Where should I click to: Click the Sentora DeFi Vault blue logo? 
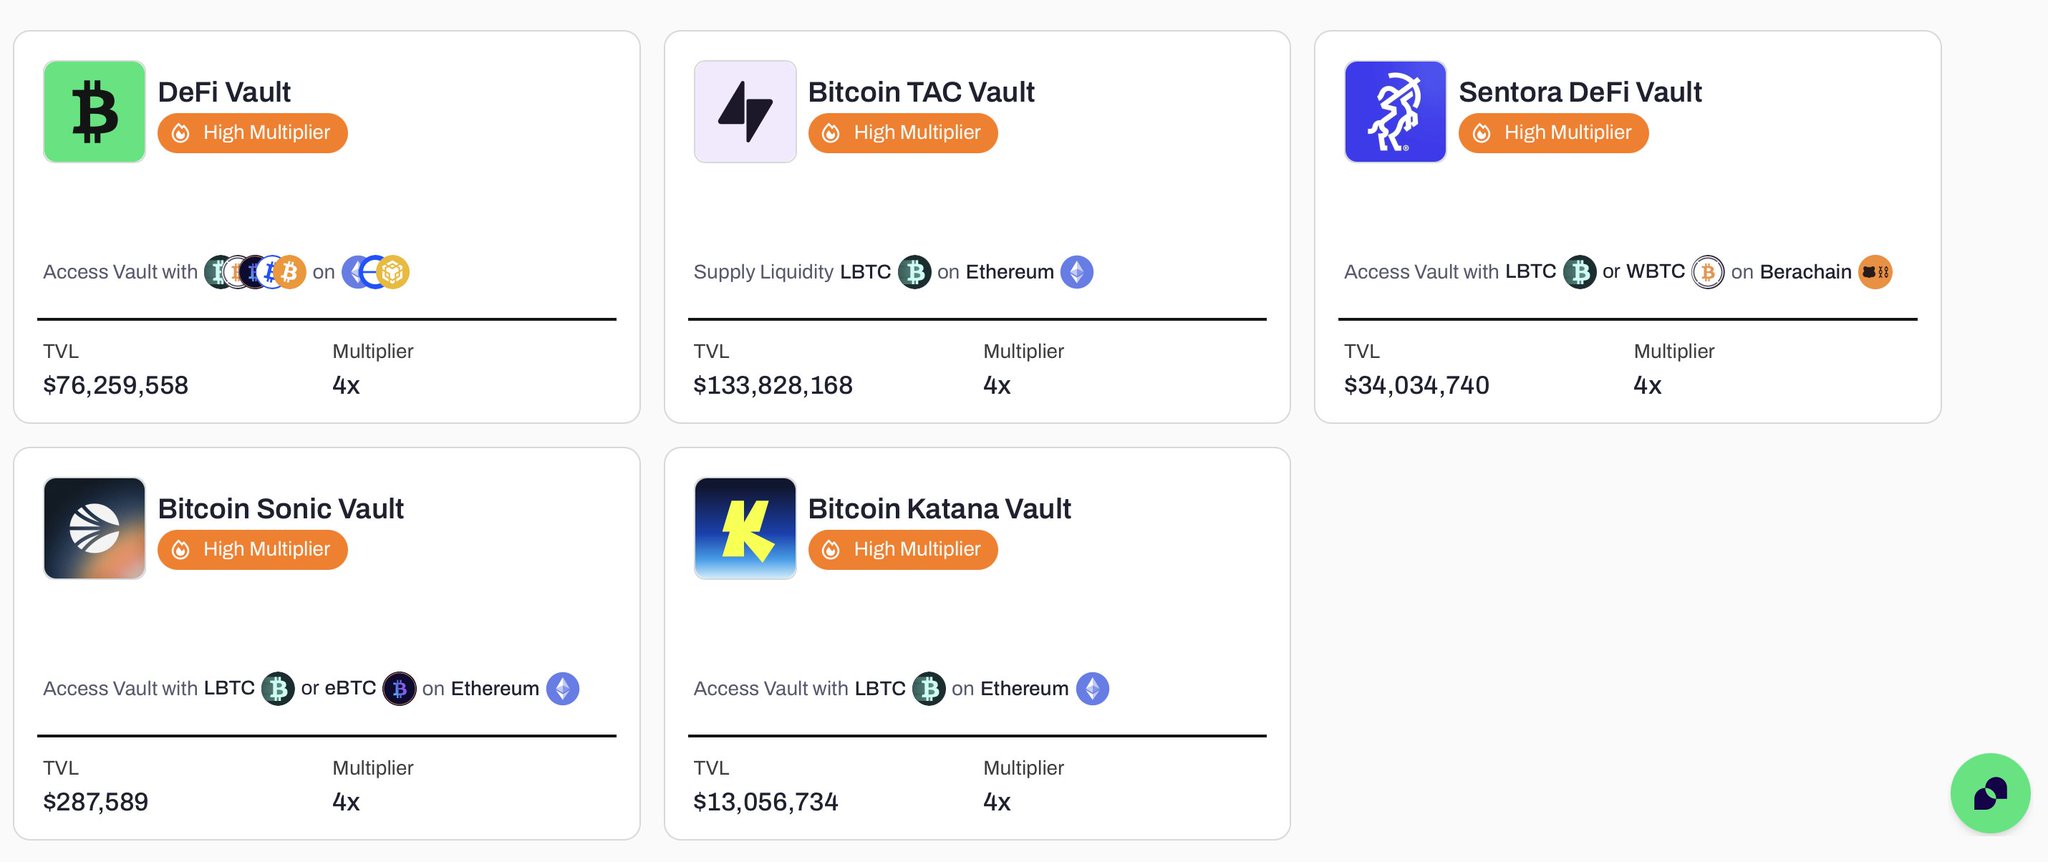[x=1395, y=111]
